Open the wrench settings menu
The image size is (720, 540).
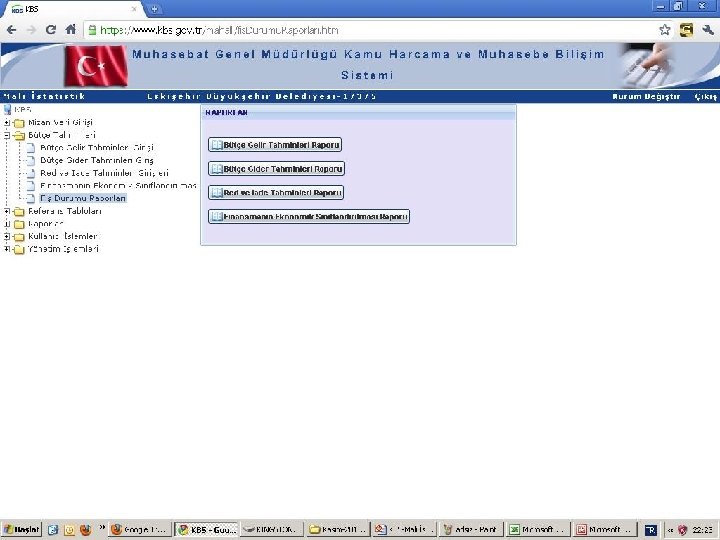[708, 30]
